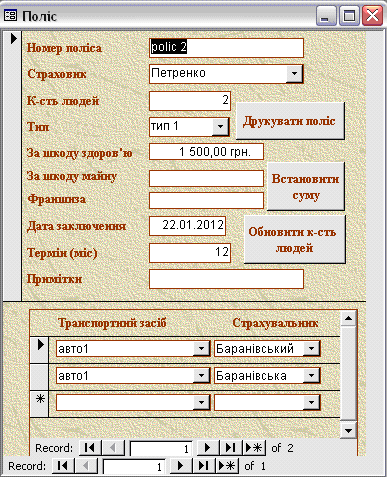Click the Тип label
Viewport: 387px width, 477px height.
click(x=38, y=127)
